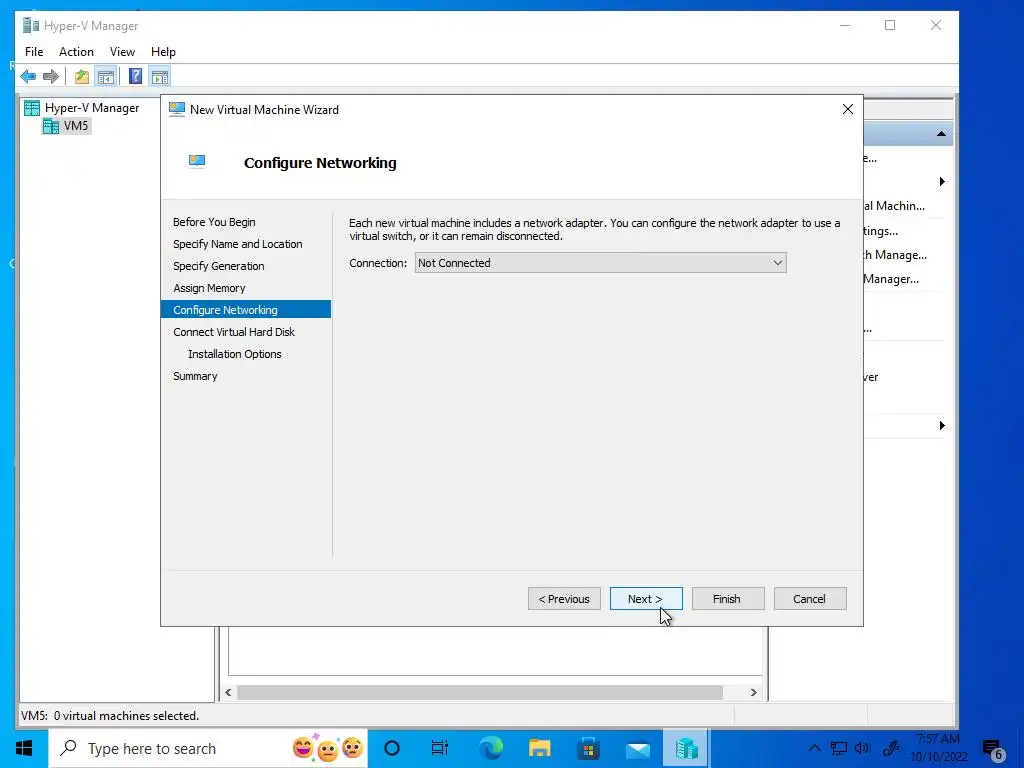Go to Specify Name and Location step
1024x768 pixels.
pos(238,244)
